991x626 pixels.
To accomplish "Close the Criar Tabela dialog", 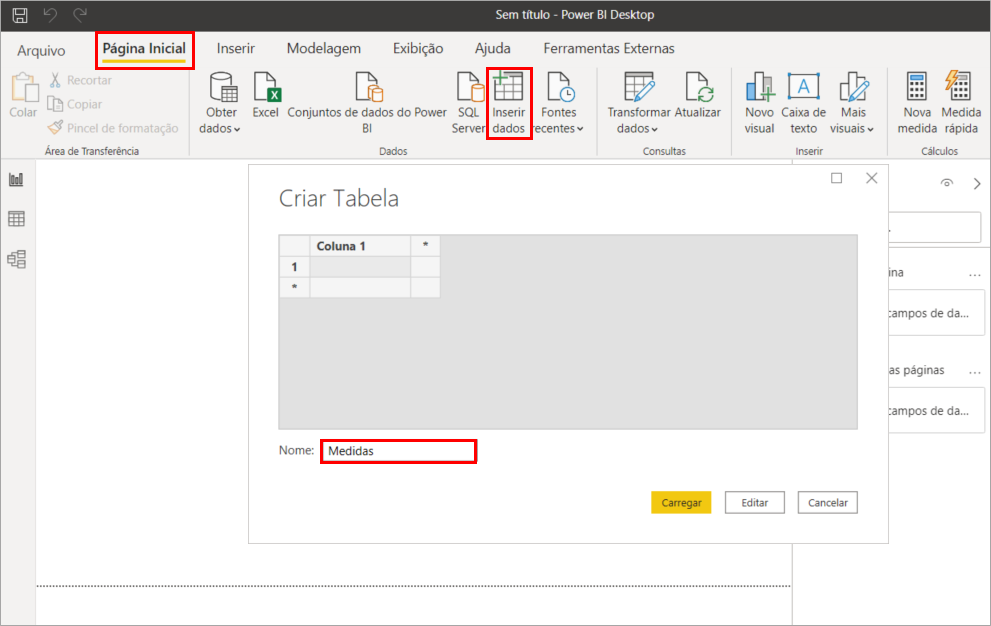I will tap(872, 178).
